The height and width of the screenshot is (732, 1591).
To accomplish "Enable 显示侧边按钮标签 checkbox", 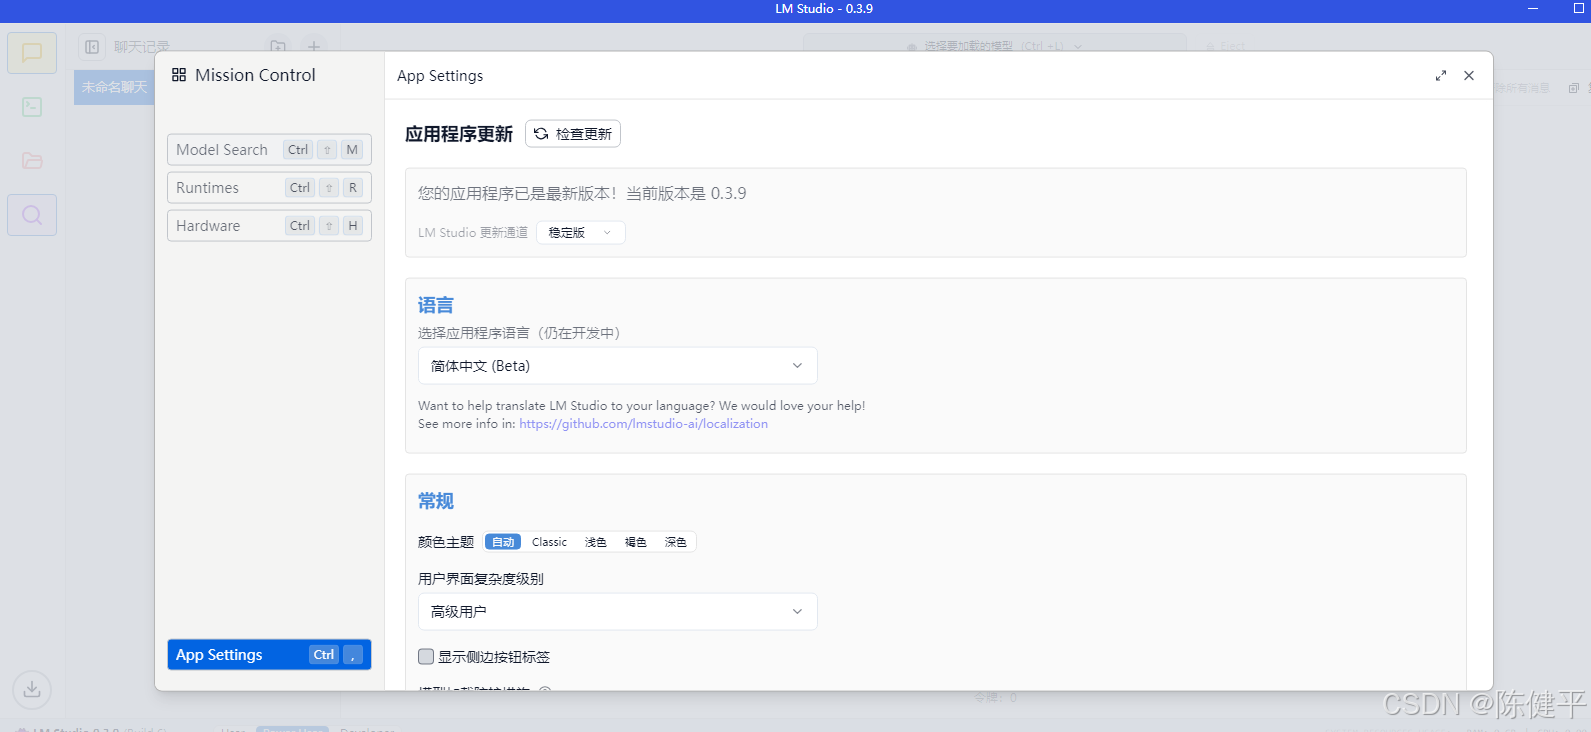I will click(426, 657).
